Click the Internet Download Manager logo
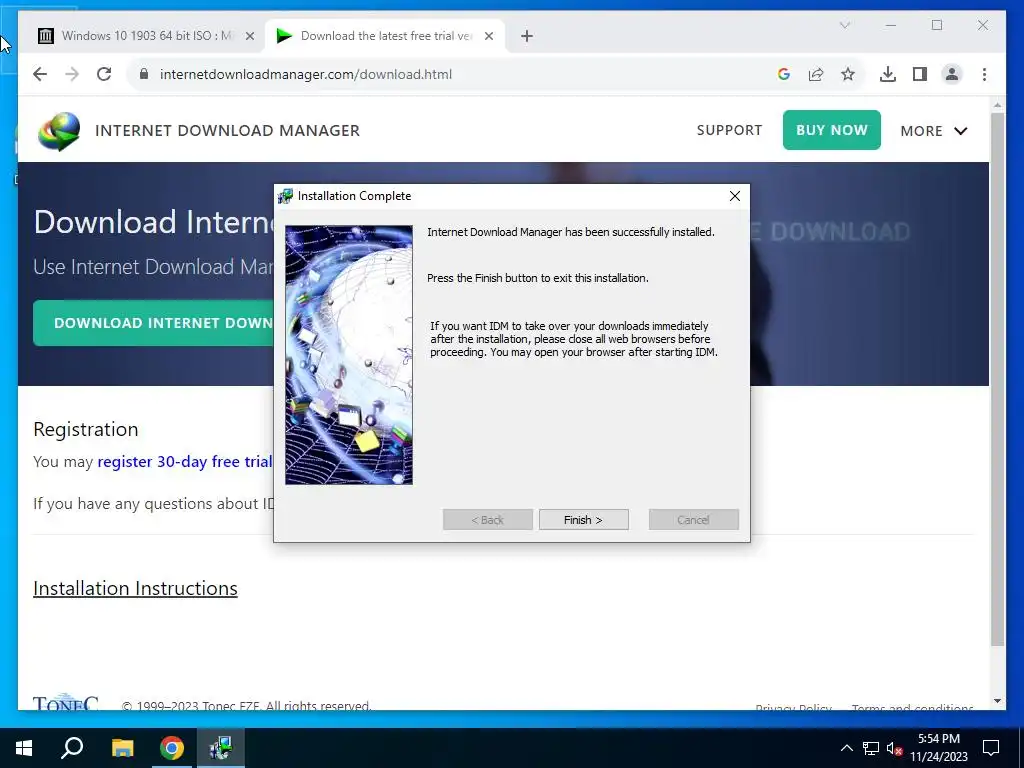 tap(59, 131)
